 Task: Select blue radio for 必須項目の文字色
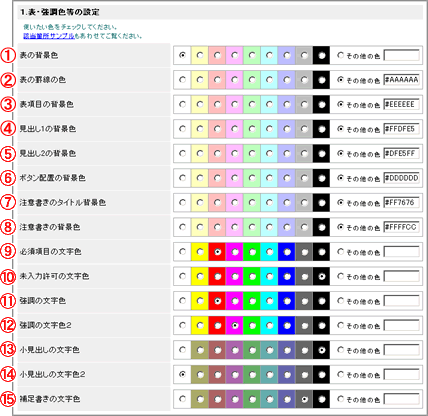pyautogui.click(x=287, y=252)
